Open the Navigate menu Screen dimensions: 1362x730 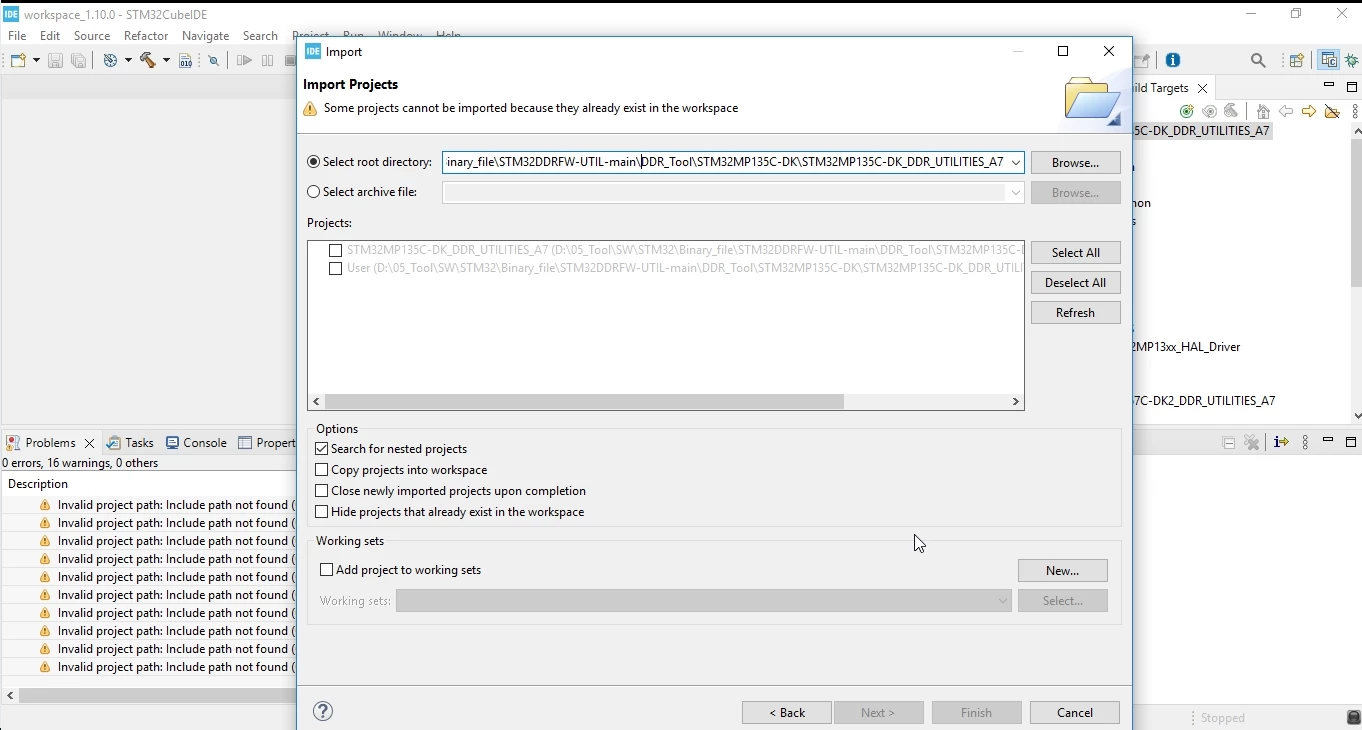pyautogui.click(x=206, y=36)
